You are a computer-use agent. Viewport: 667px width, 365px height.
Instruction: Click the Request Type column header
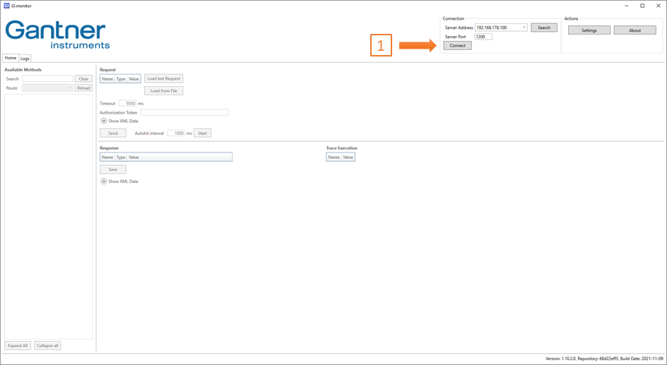tap(121, 79)
